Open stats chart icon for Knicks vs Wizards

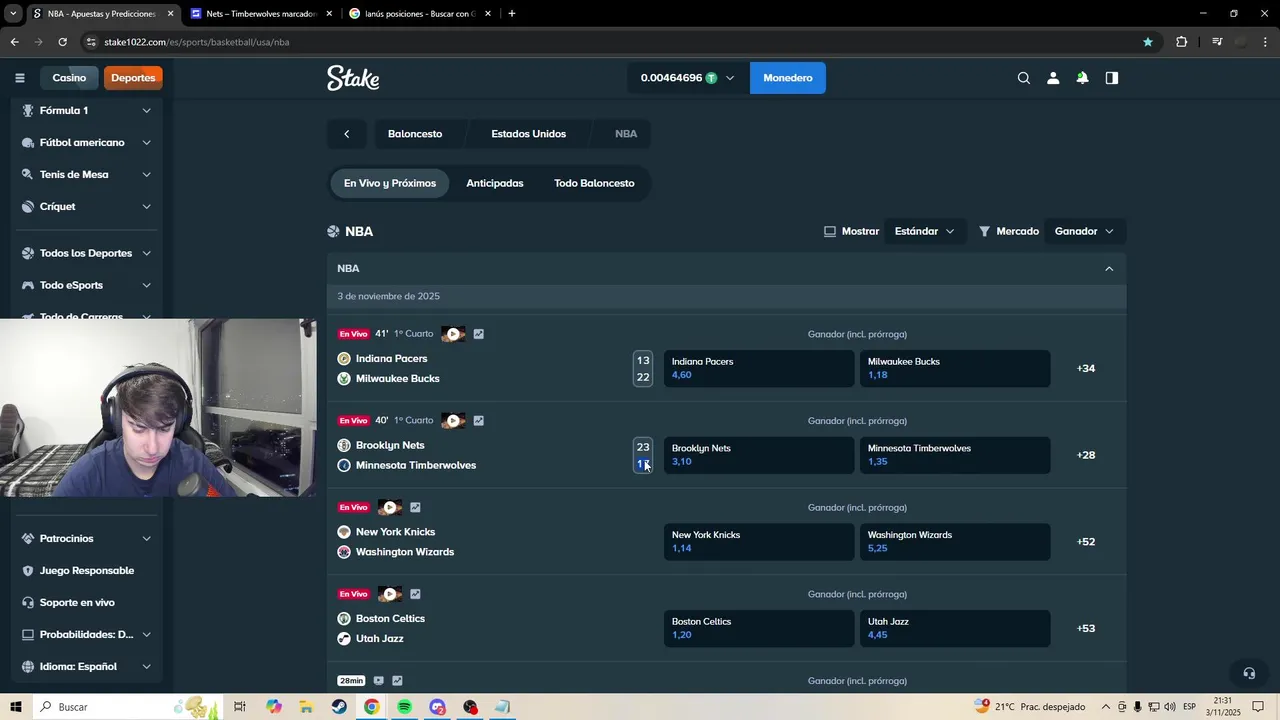(x=415, y=508)
